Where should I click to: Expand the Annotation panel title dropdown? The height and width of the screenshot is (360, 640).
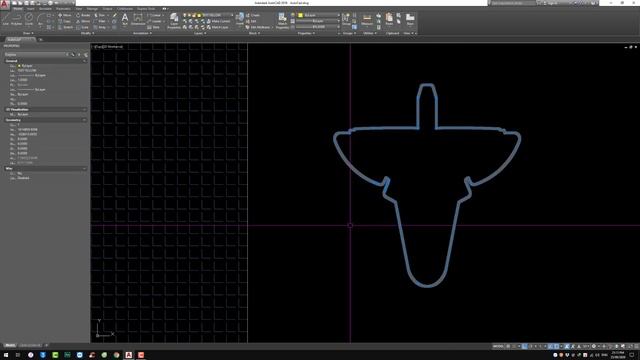coord(142,33)
